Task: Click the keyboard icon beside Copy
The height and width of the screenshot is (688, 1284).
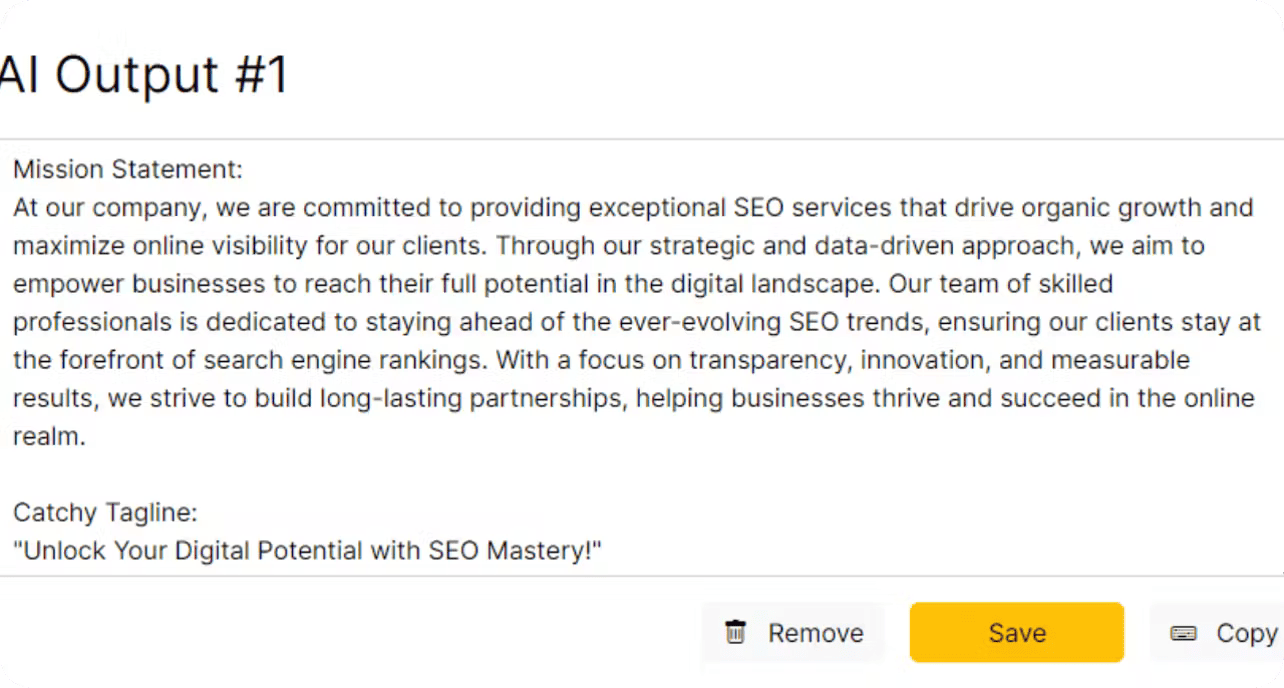Action: point(1183,633)
